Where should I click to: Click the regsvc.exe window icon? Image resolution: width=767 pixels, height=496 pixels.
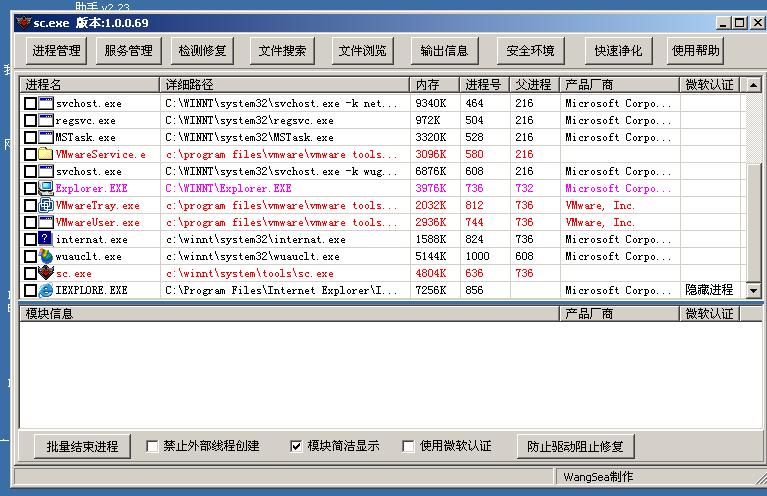pos(45,120)
